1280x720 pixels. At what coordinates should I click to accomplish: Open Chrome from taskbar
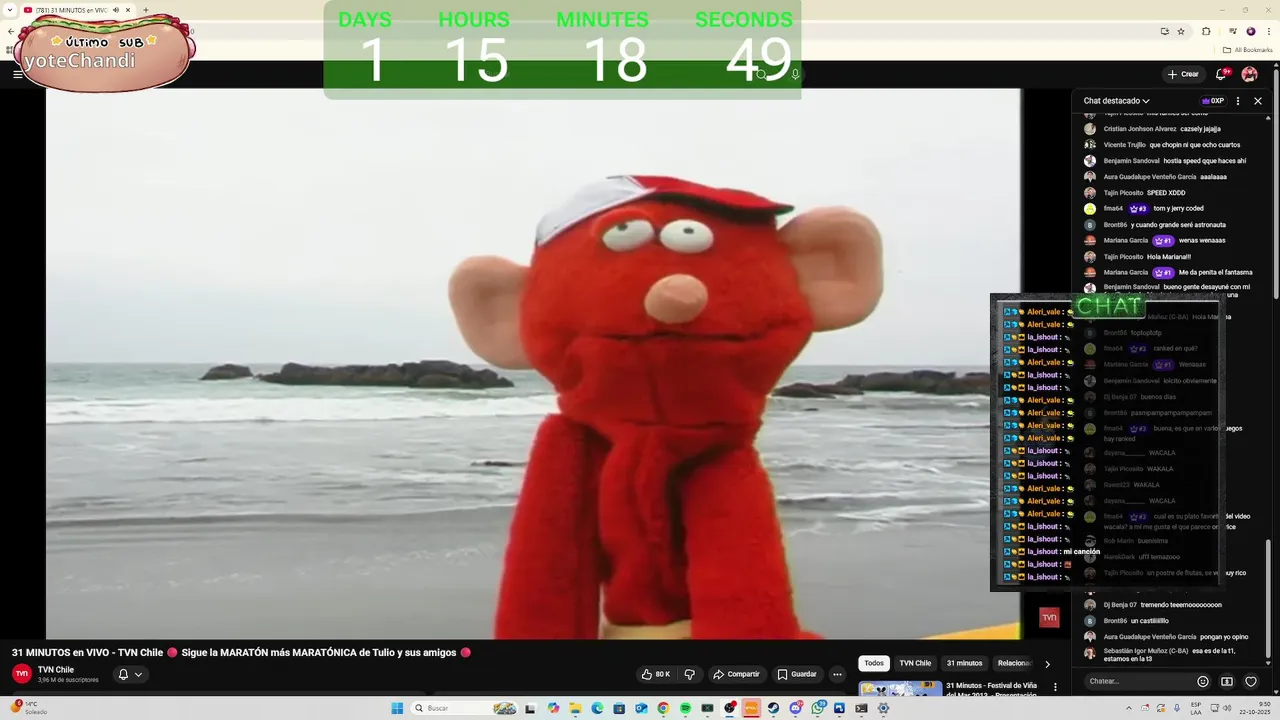pyautogui.click(x=663, y=708)
